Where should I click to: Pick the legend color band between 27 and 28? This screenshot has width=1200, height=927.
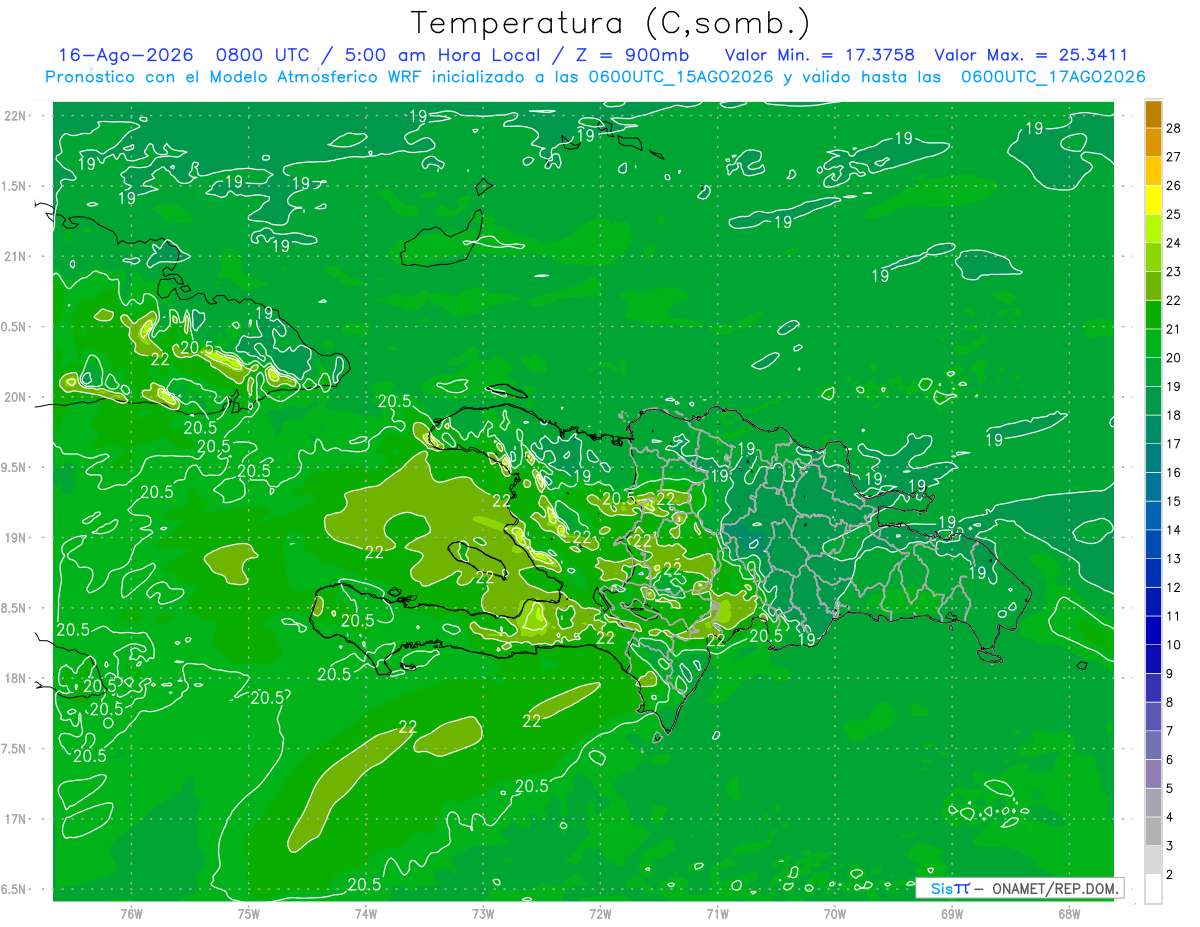[x=1153, y=142]
